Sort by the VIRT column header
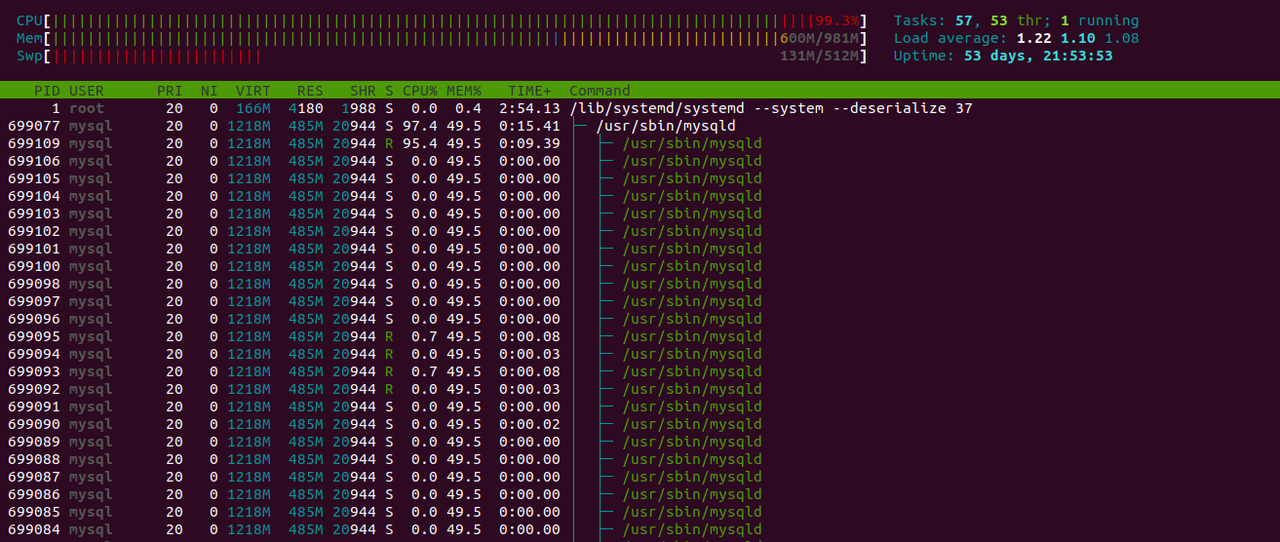Screen dimensions: 1280x542 point(253,90)
